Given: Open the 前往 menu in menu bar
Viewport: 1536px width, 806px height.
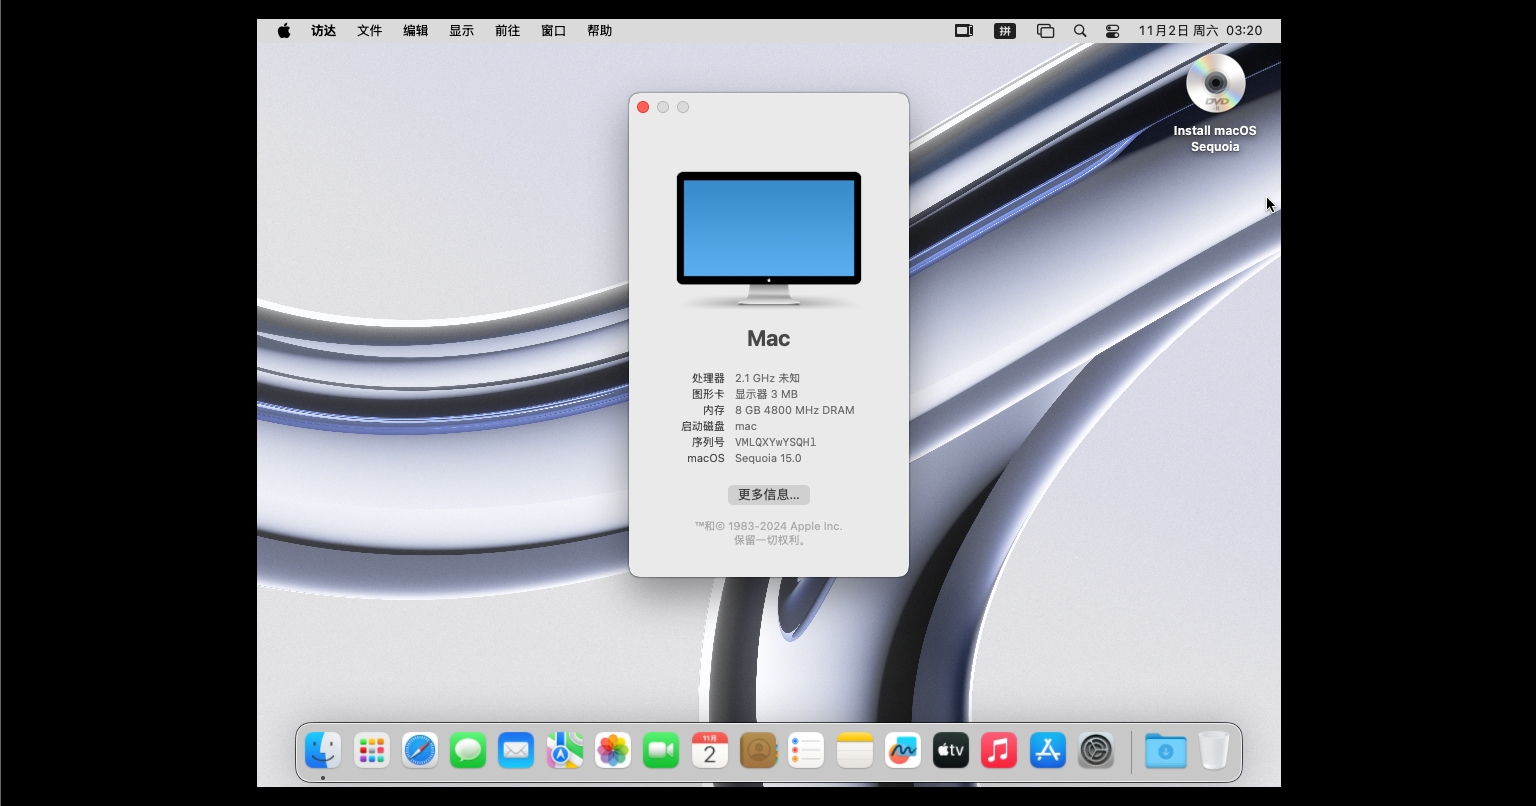Looking at the screenshot, I should 507,31.
